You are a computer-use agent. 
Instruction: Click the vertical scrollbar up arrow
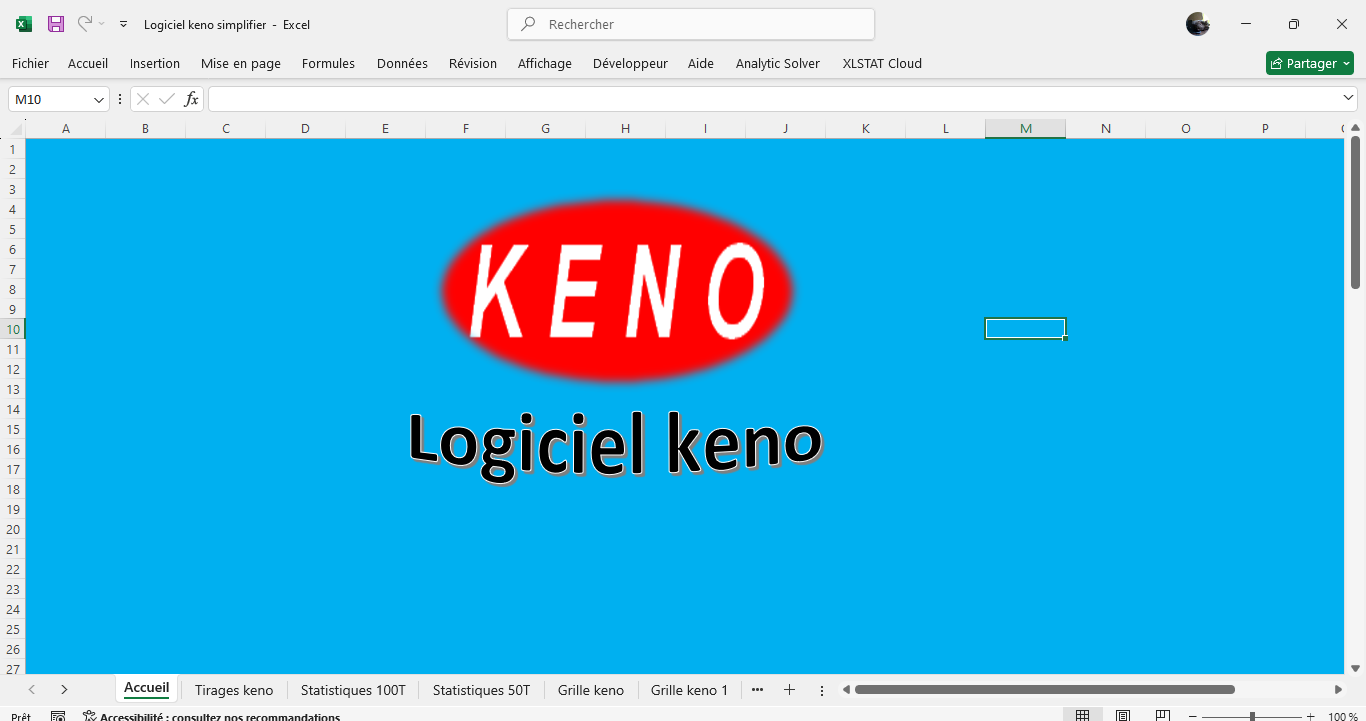pyautogui.click(x=1356, y=128)
